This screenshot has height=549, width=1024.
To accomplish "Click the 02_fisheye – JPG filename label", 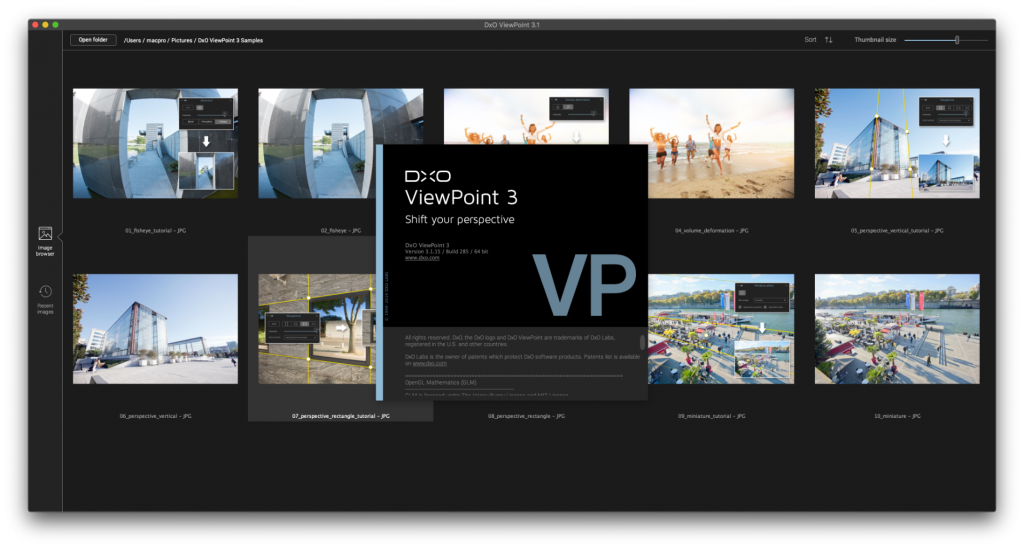I will click(341, 230).
